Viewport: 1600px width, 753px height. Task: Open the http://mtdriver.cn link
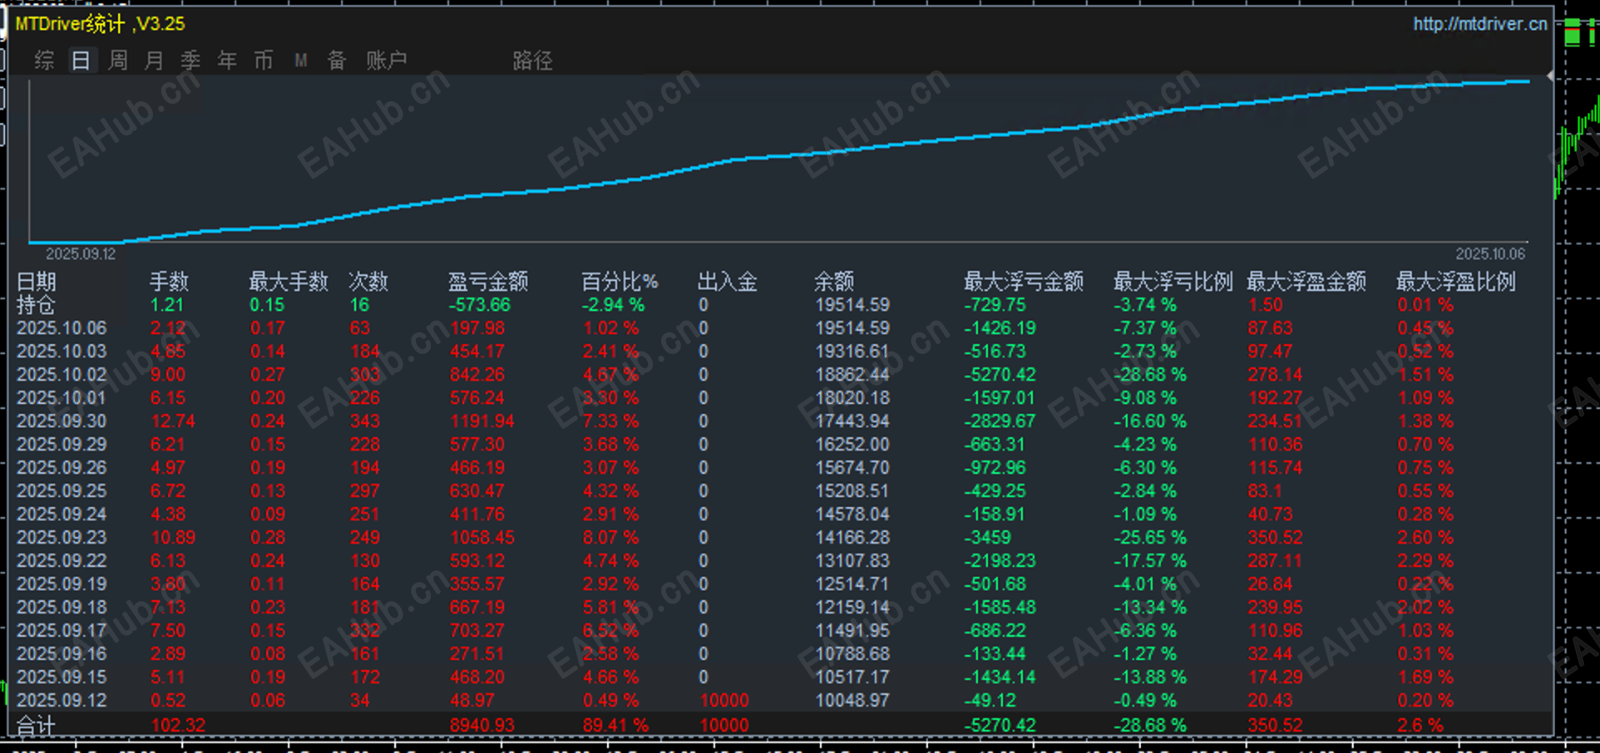[x=1480, y=24]
